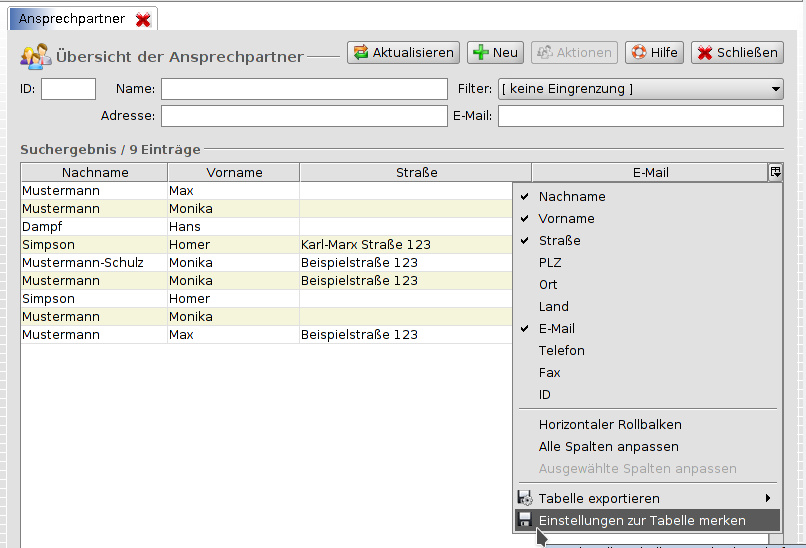Viewport: 806px width, 548px height.
Task: Click the red X on Ansprechpartner tab
Action: pos(144,20)
